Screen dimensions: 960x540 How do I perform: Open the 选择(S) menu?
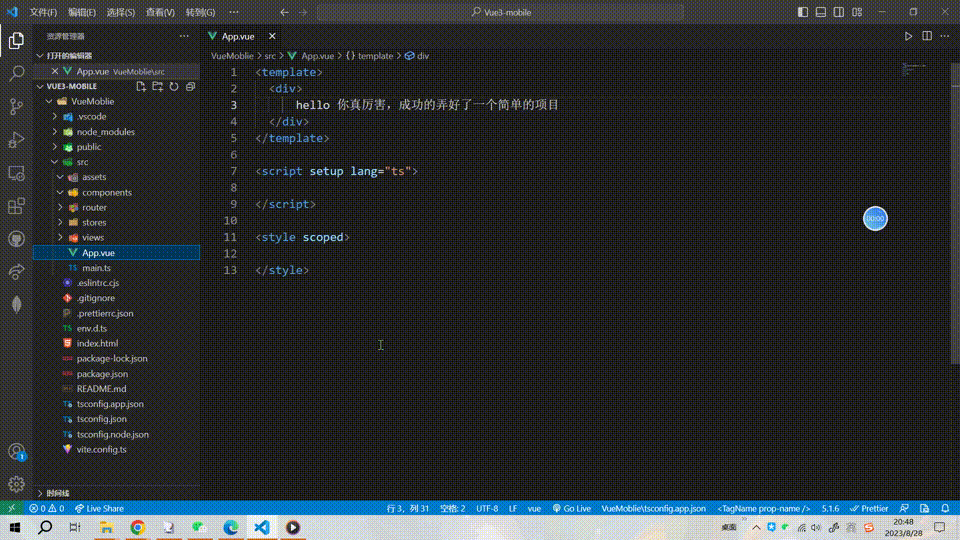[x=121, y=12]
